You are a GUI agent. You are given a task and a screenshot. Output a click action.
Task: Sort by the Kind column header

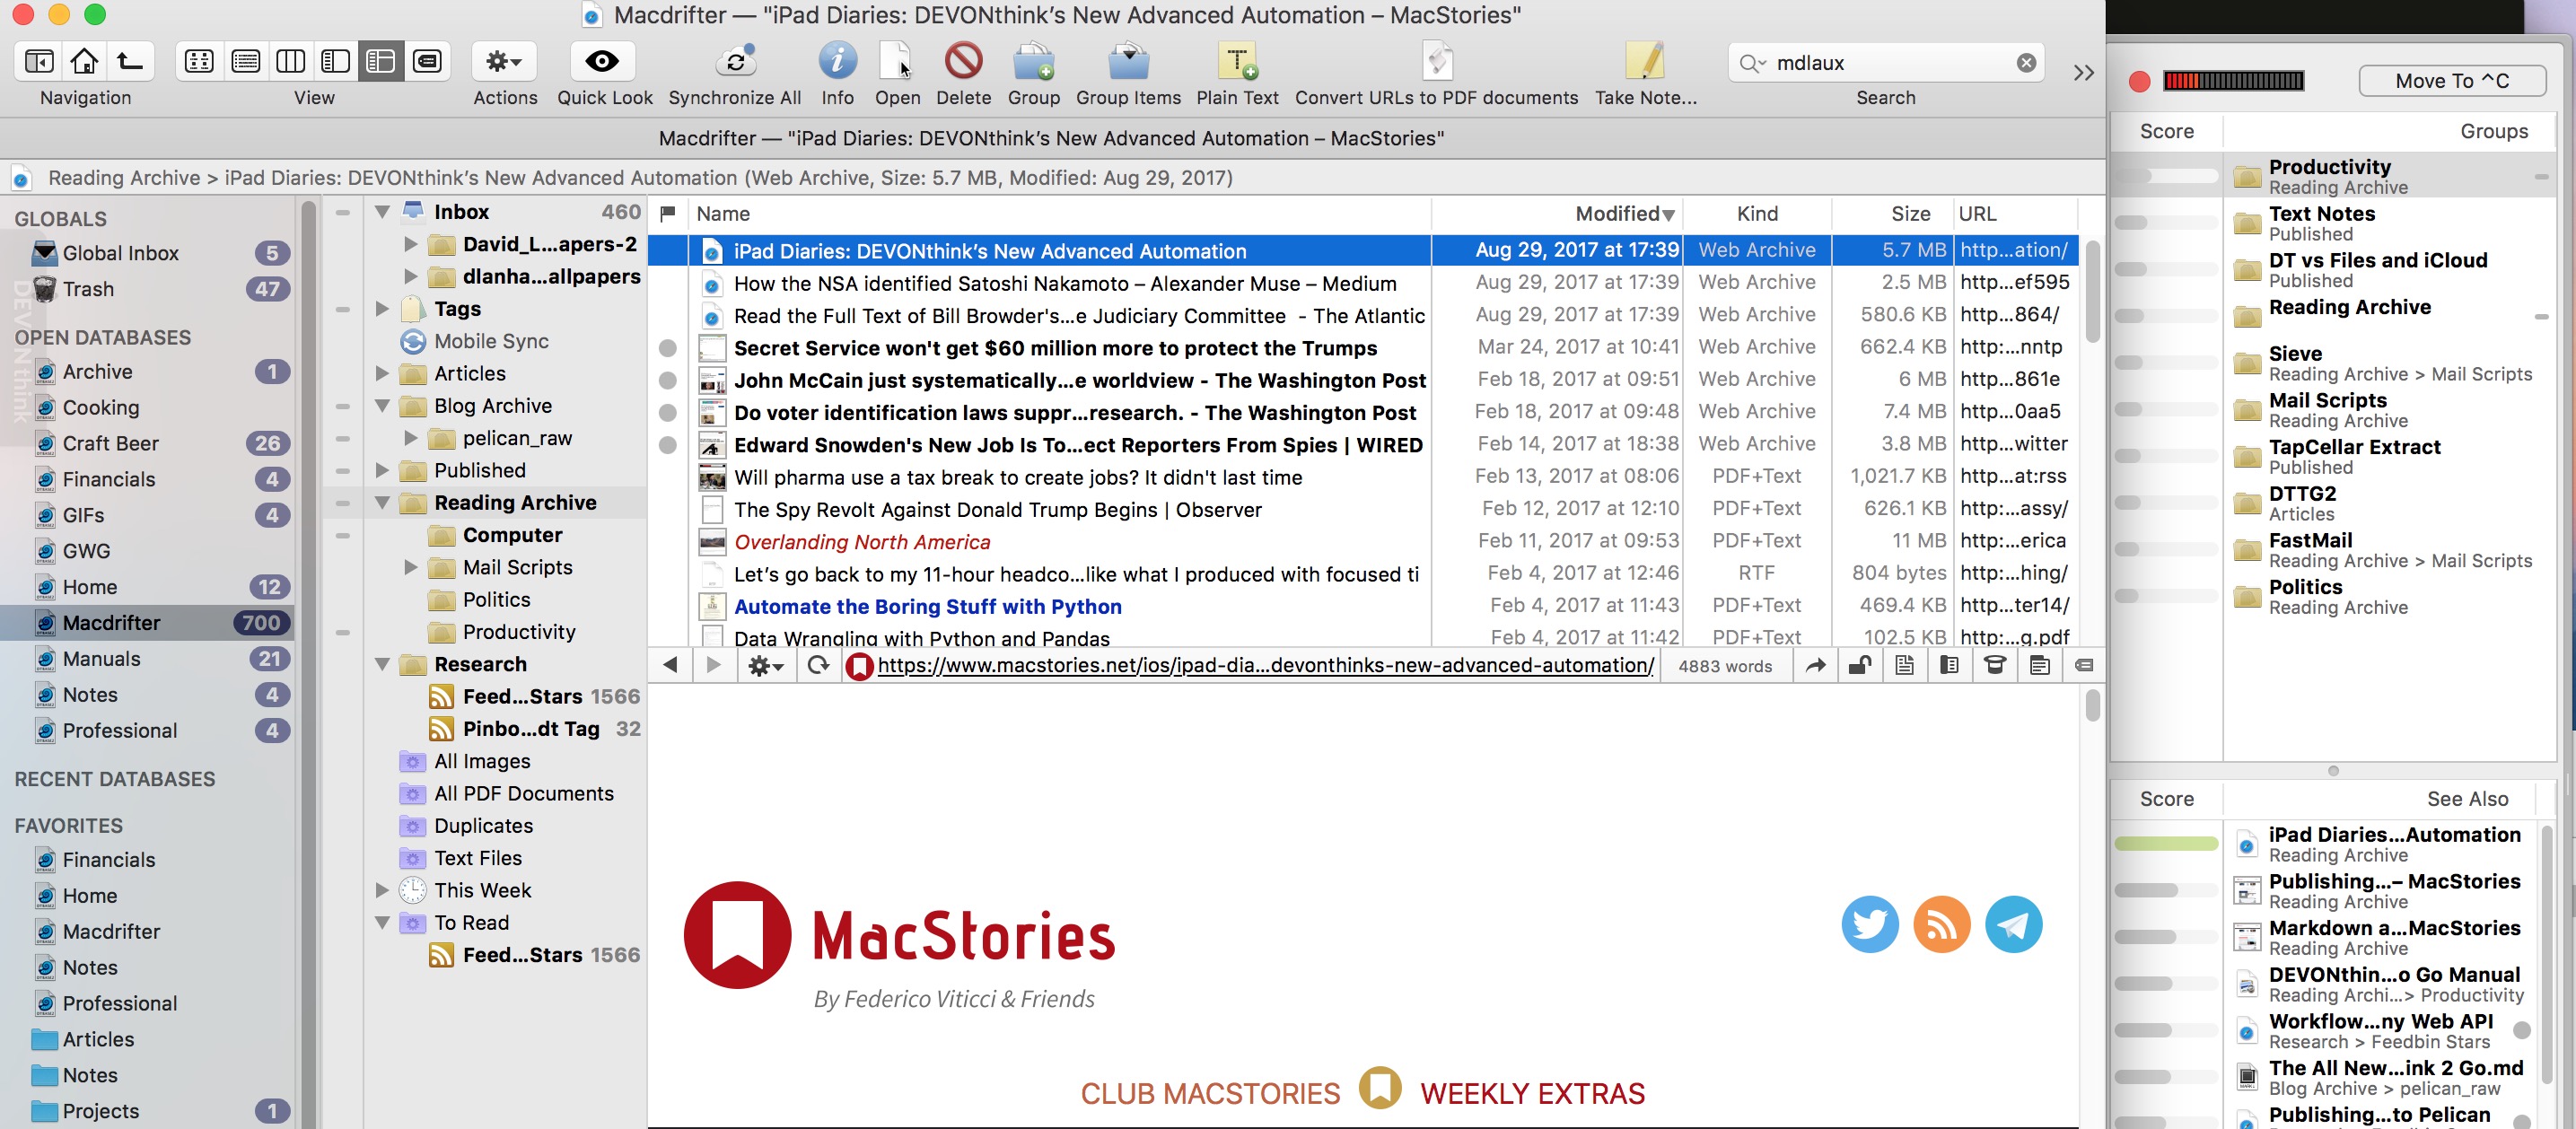click(x=1757, y=214)
